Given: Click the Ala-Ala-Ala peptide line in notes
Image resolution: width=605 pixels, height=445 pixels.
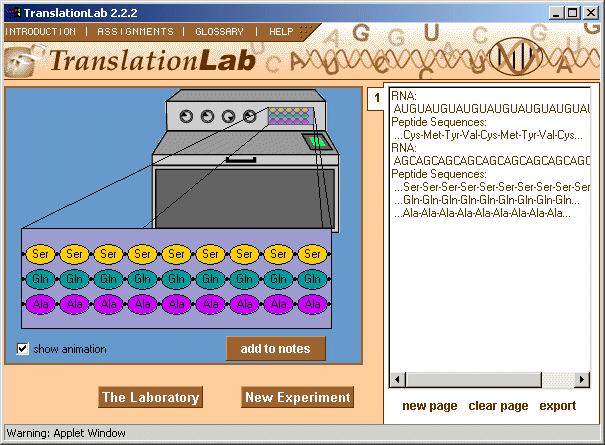Looking at the screenshot, I should (482, 213).
